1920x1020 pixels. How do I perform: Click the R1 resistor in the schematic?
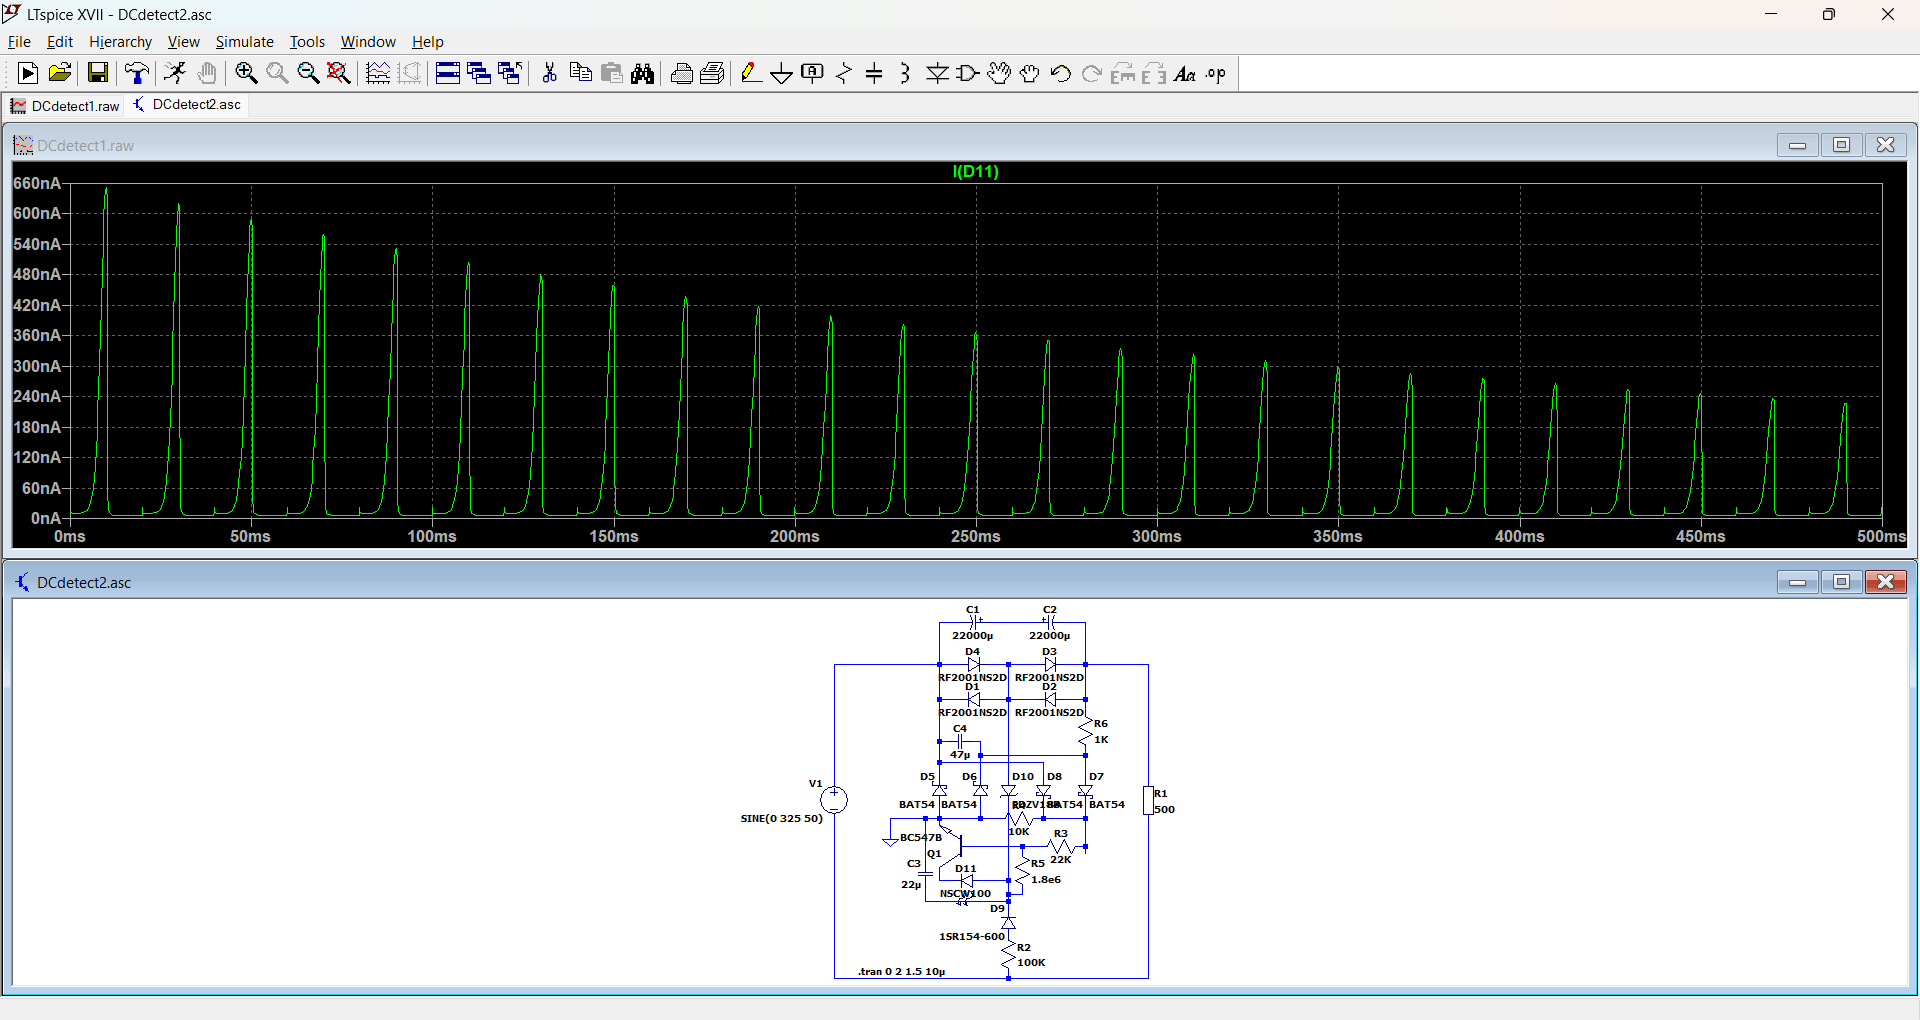point(1148,800)
